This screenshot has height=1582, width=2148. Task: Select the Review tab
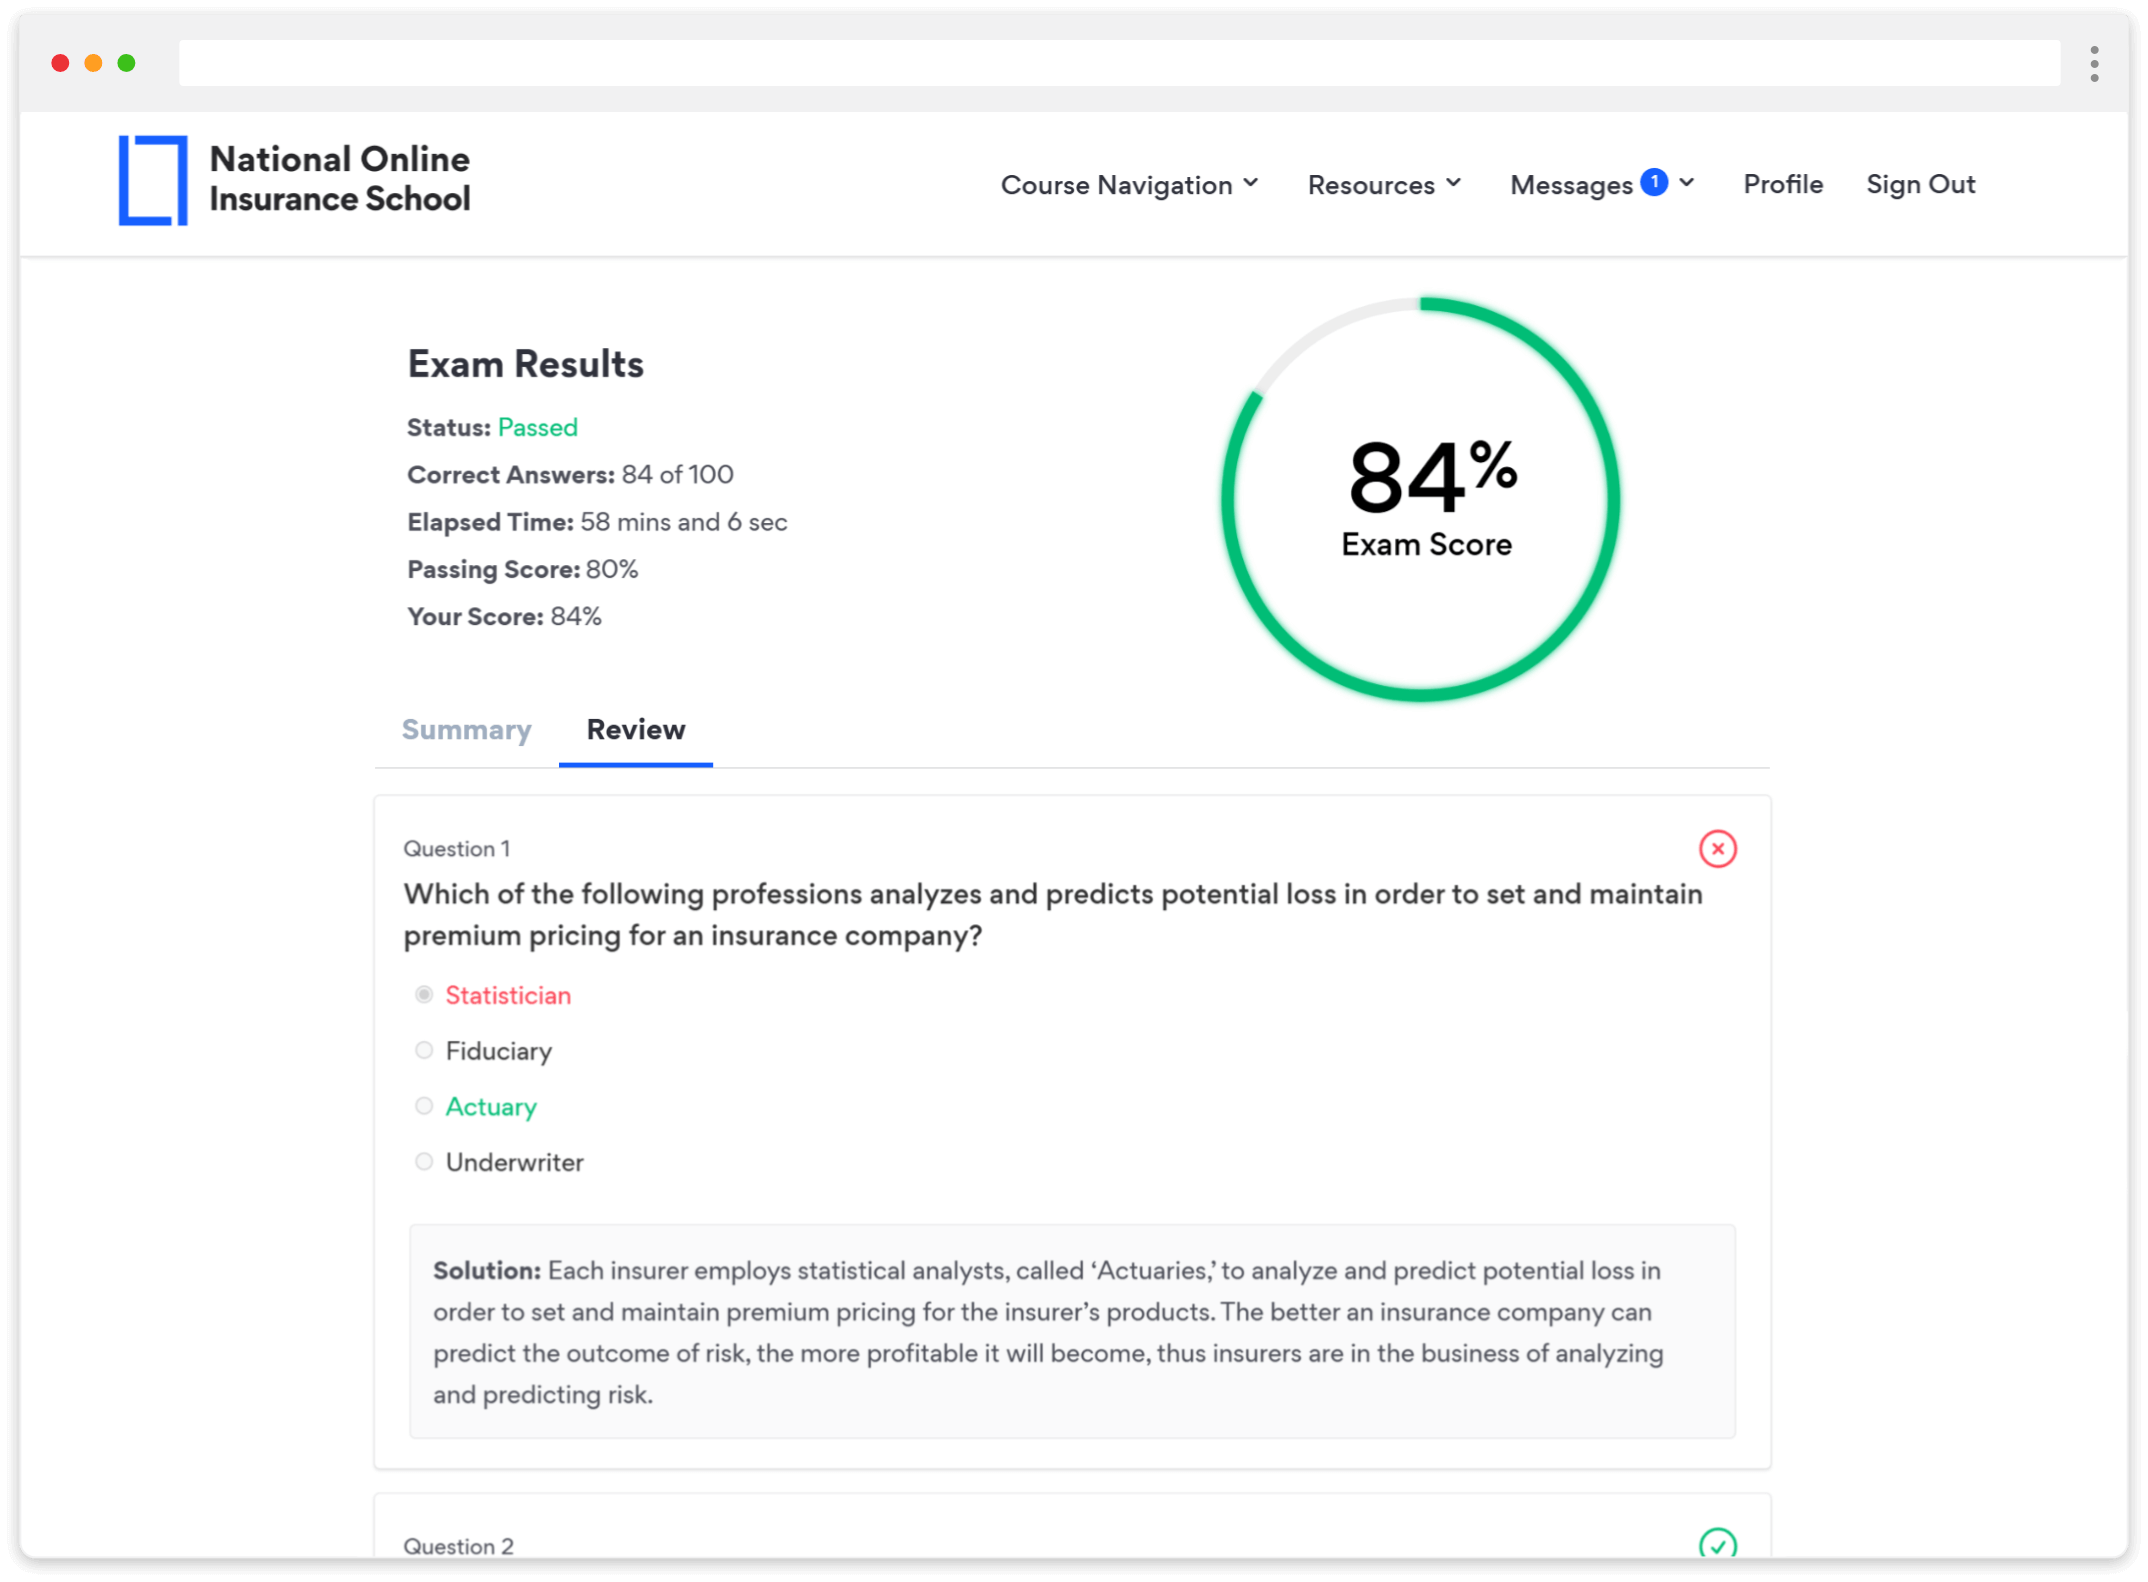click(x=636, y=730)
